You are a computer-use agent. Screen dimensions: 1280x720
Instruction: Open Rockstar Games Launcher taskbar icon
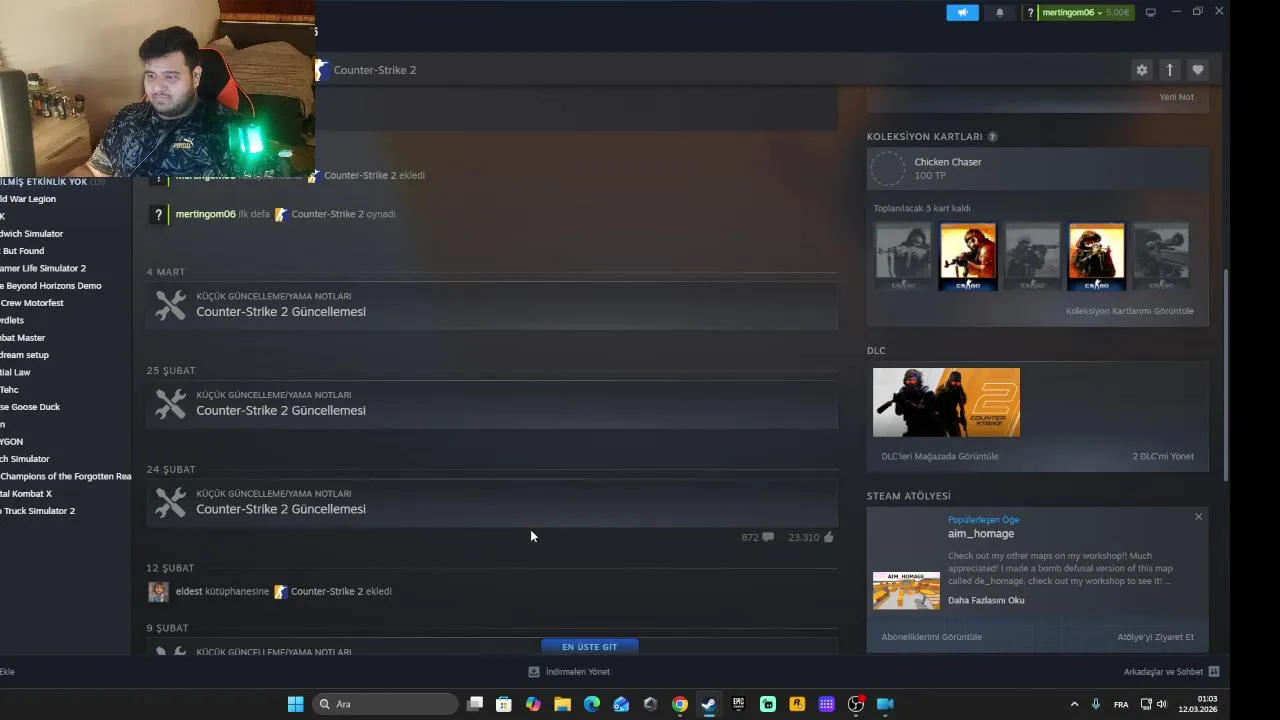[797, 704]
